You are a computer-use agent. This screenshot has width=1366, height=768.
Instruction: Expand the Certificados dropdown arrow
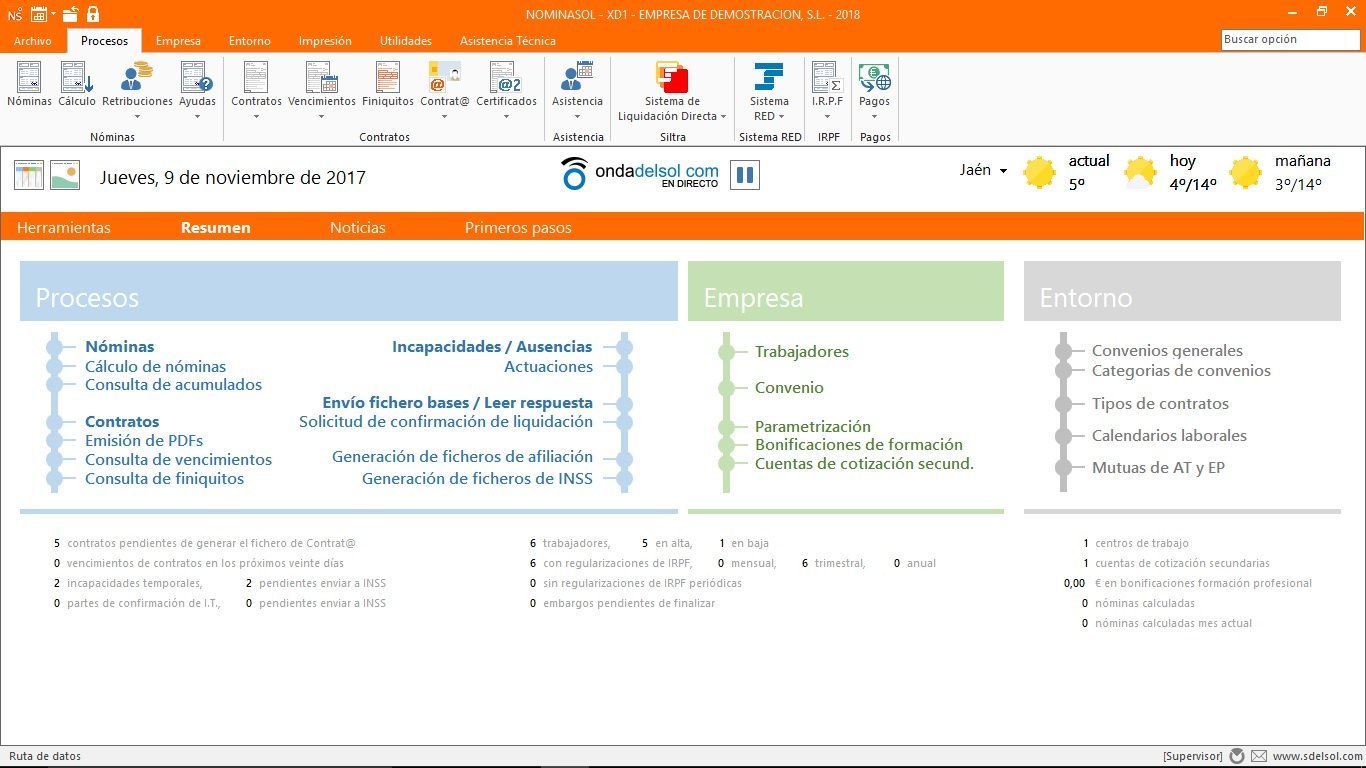coord(506,116)
